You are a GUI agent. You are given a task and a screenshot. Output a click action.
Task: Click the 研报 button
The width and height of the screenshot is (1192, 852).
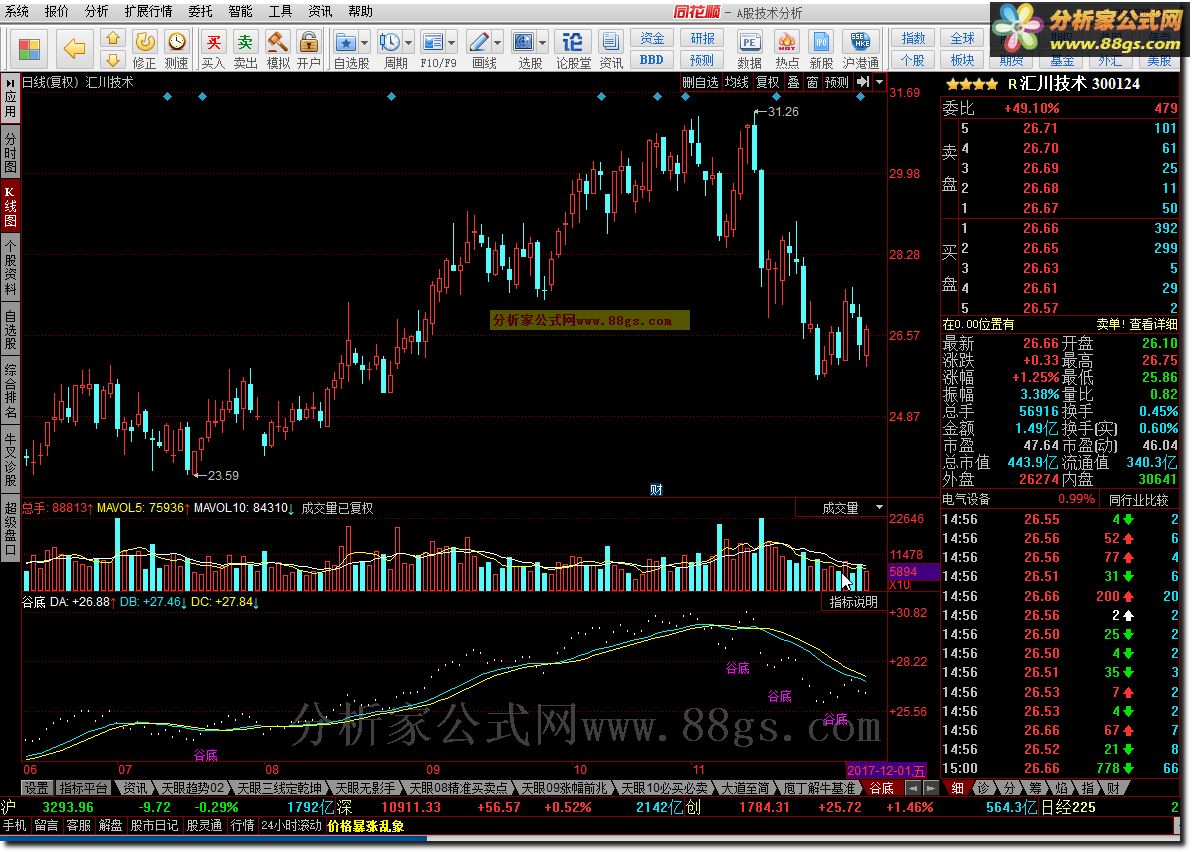702,38
